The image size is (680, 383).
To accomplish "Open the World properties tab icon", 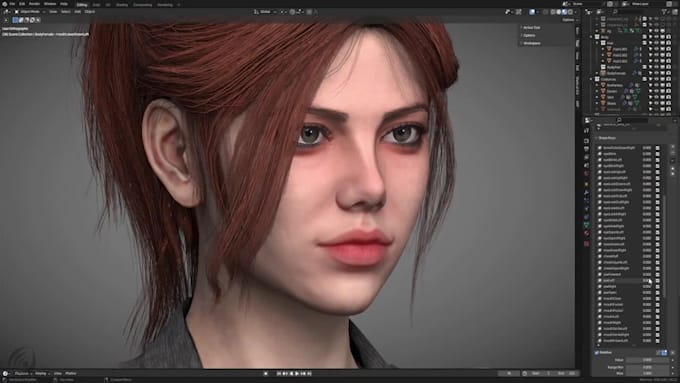I will (x=586, y=173).
